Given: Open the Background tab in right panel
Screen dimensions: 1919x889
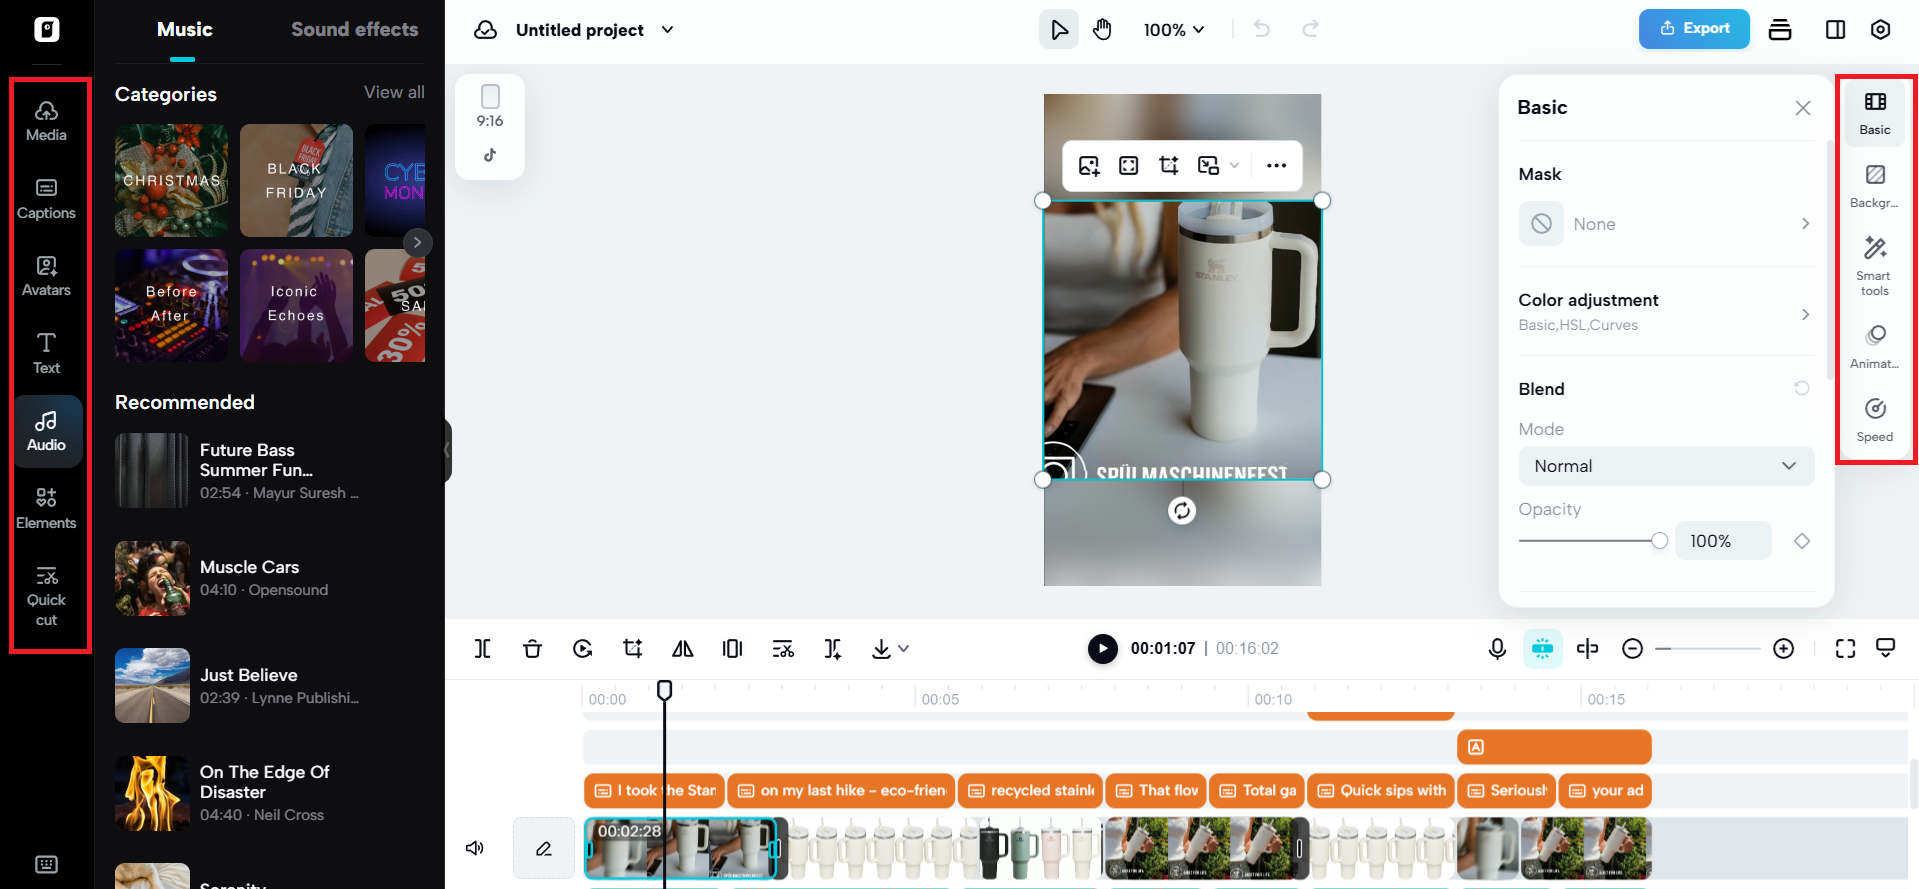Looking at the screenshot, I should point(1874,186).
